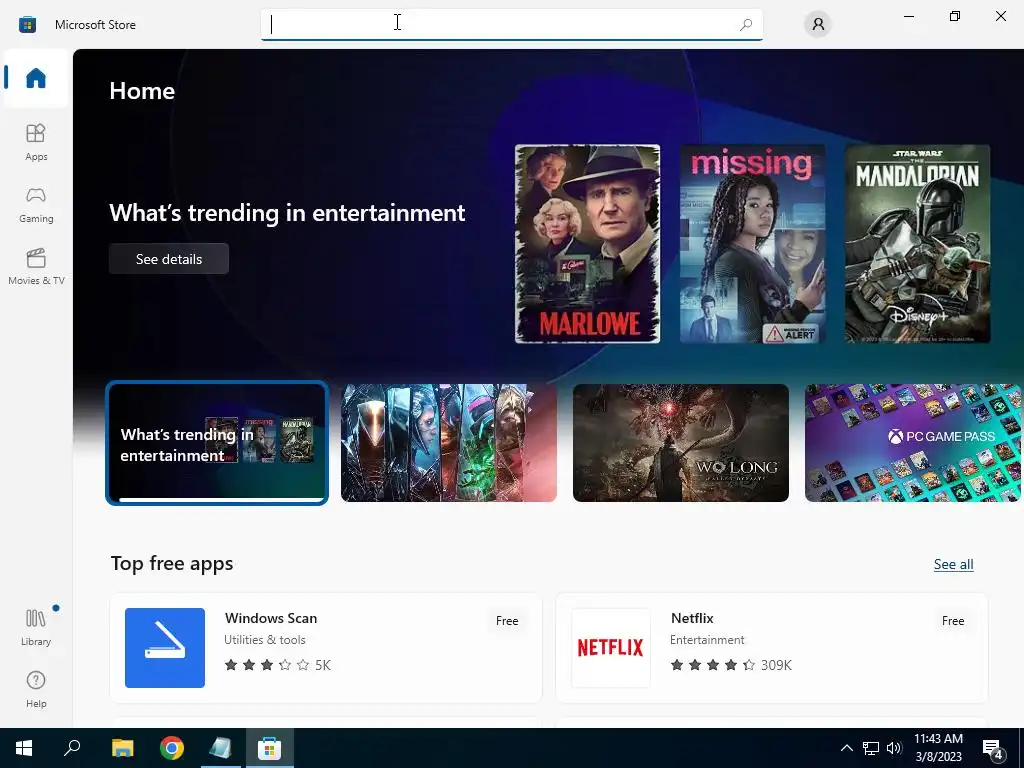Open the Marlowe movie poster
This screenshot has height=768, width=1024.
click(x=587, y=244)
